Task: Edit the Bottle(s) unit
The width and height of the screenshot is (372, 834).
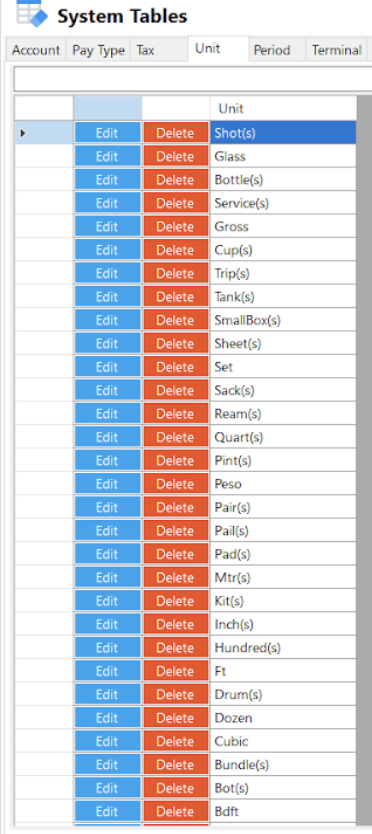Action: (108, 179)
